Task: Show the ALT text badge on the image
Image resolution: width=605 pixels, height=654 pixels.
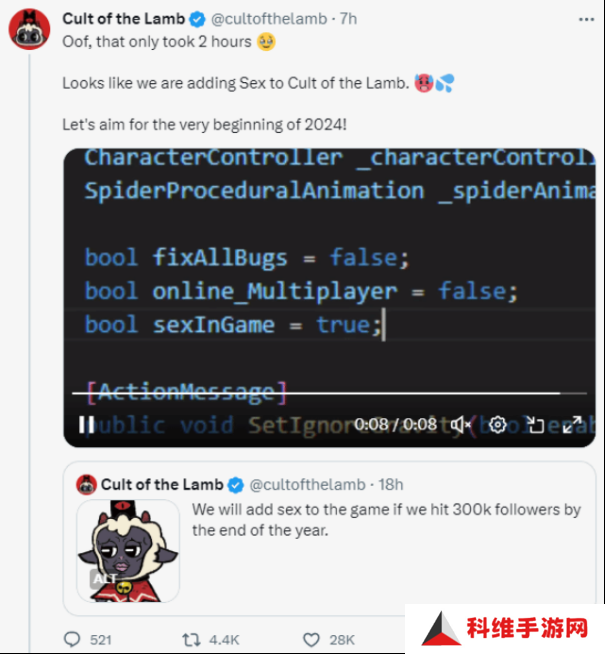Action: click(x=103, y=579)
